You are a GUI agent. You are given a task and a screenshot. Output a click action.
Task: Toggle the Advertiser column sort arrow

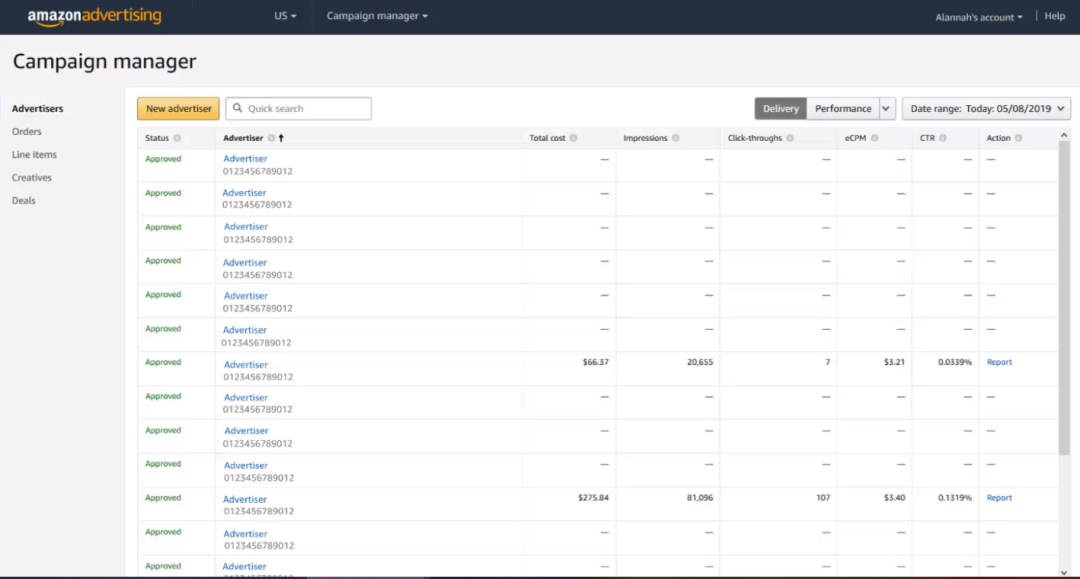point(281,138)
